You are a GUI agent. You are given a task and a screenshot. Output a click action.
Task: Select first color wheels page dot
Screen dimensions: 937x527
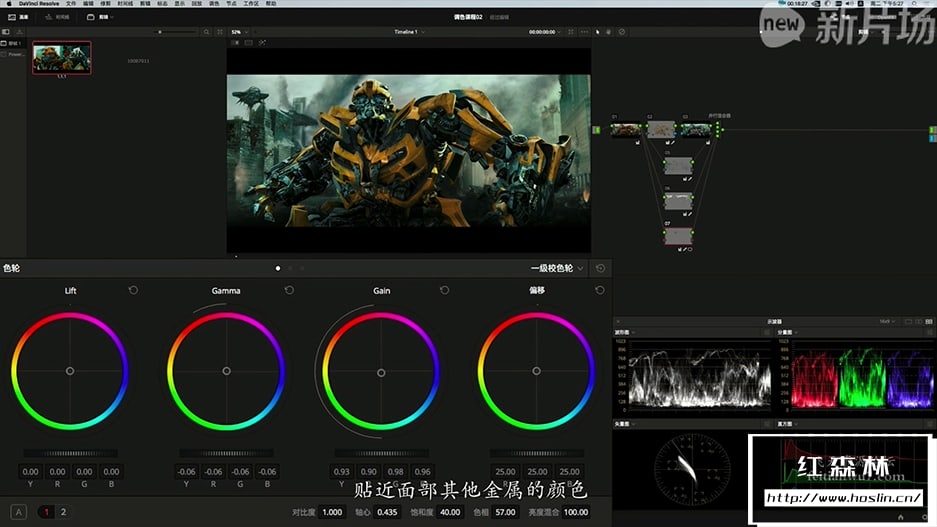278,268
